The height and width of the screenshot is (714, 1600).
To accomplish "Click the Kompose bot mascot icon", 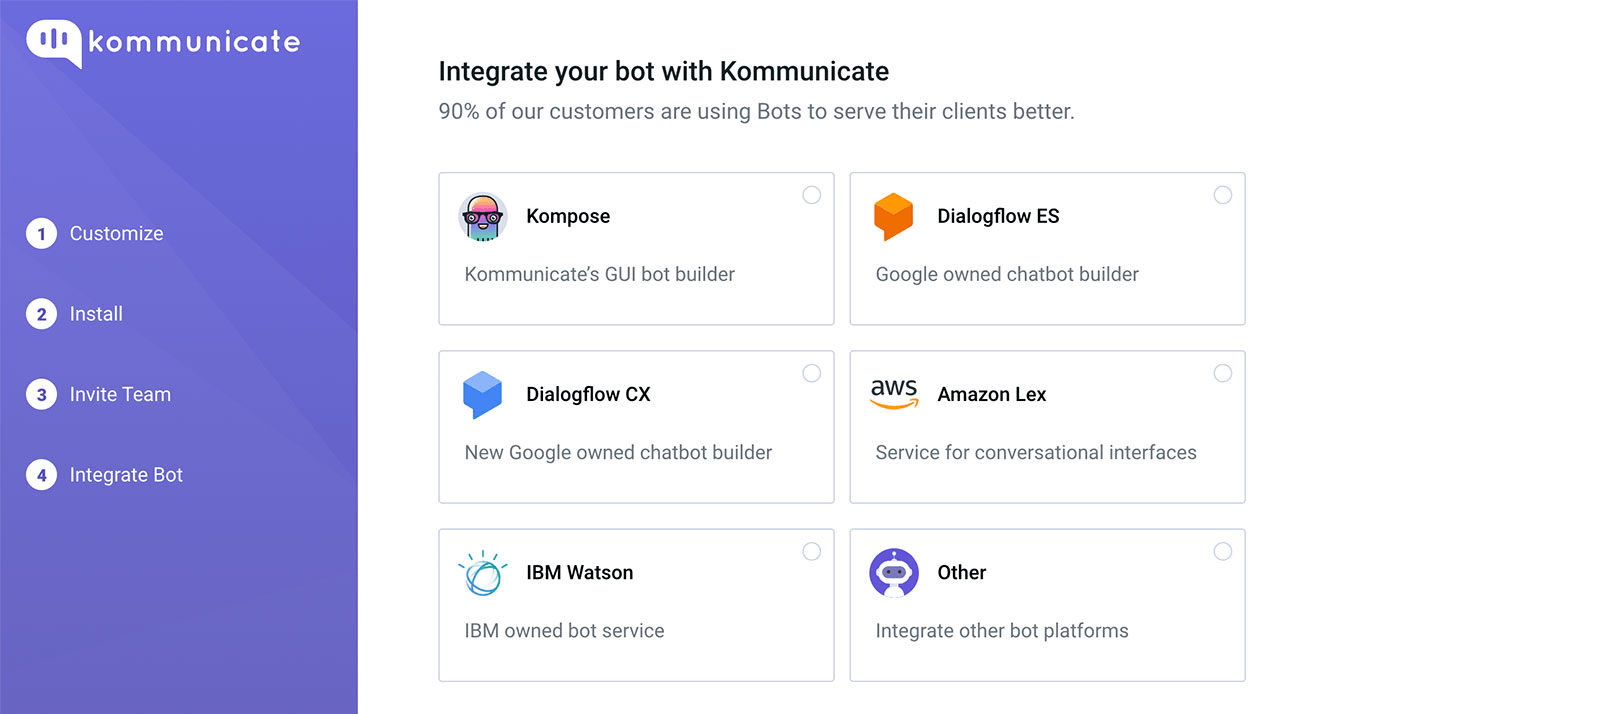I will click(483, 217).
